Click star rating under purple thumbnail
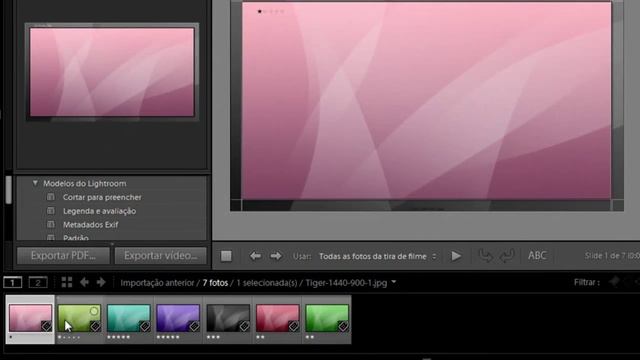This screenshot has height=360, width=640. (x=168, y=337)
